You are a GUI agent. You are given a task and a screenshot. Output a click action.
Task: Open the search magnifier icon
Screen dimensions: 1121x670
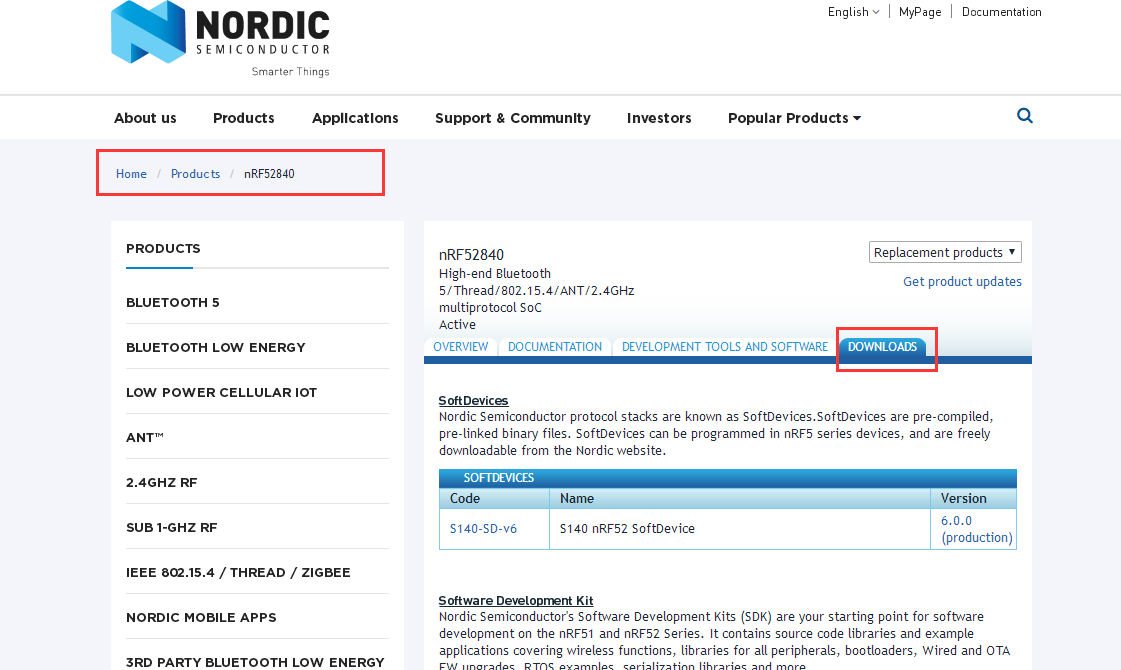click(x=1024, y=116)
